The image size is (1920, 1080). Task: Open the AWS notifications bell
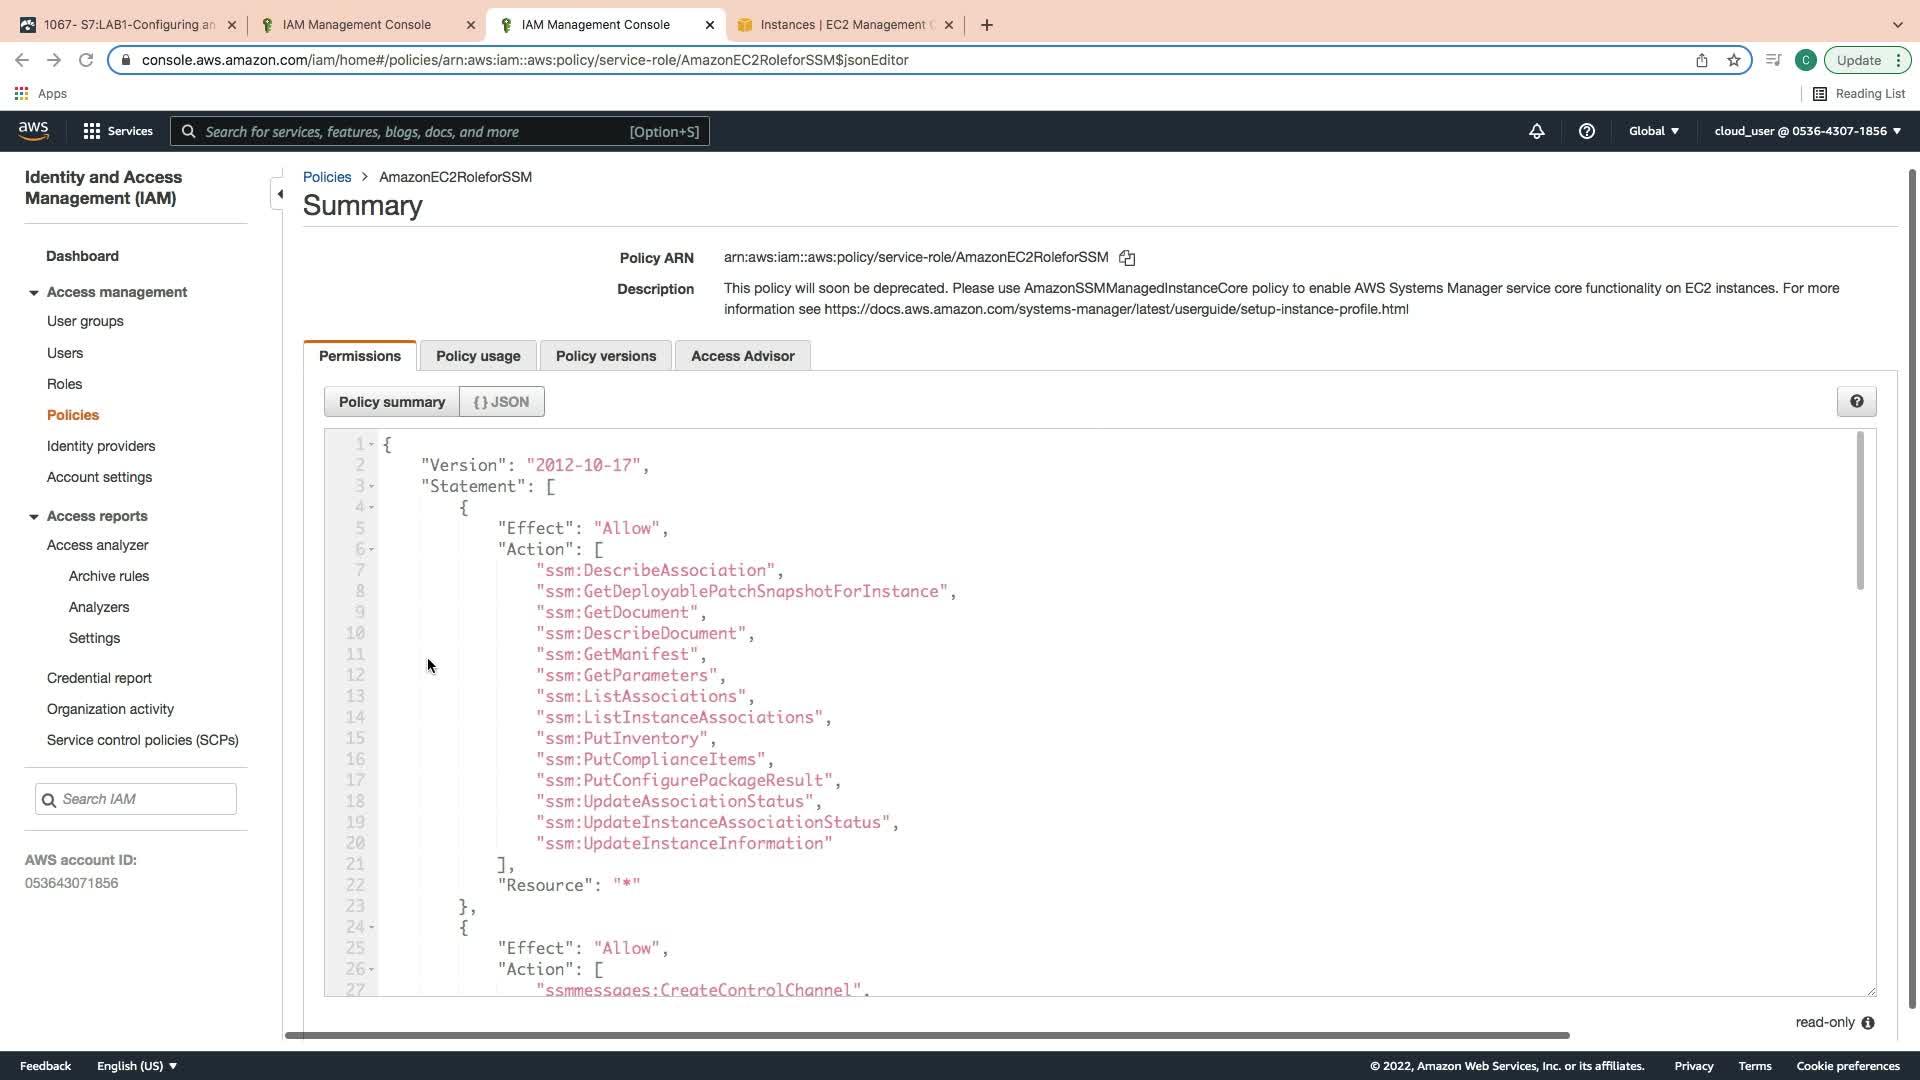point(1537,131)
